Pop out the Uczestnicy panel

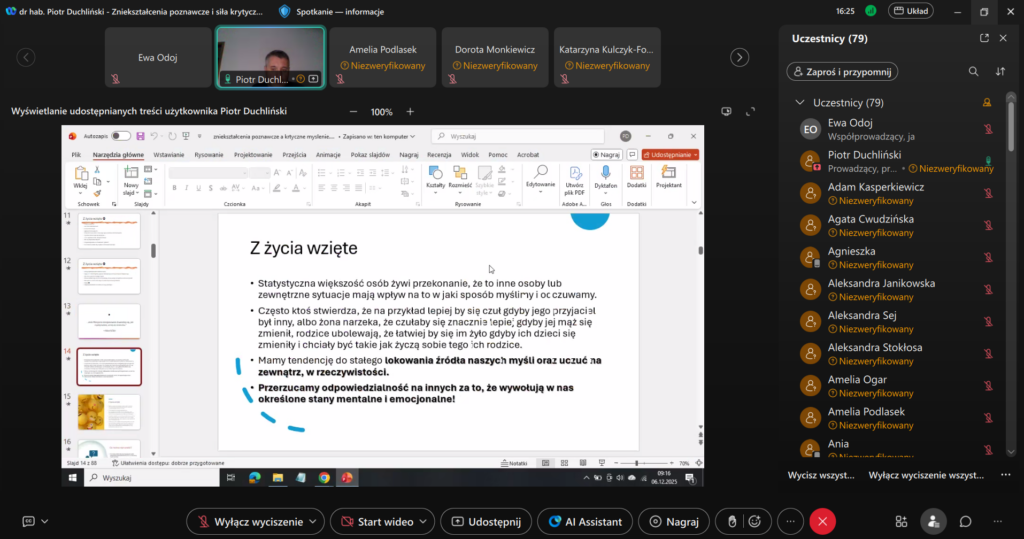pos(984,38)
